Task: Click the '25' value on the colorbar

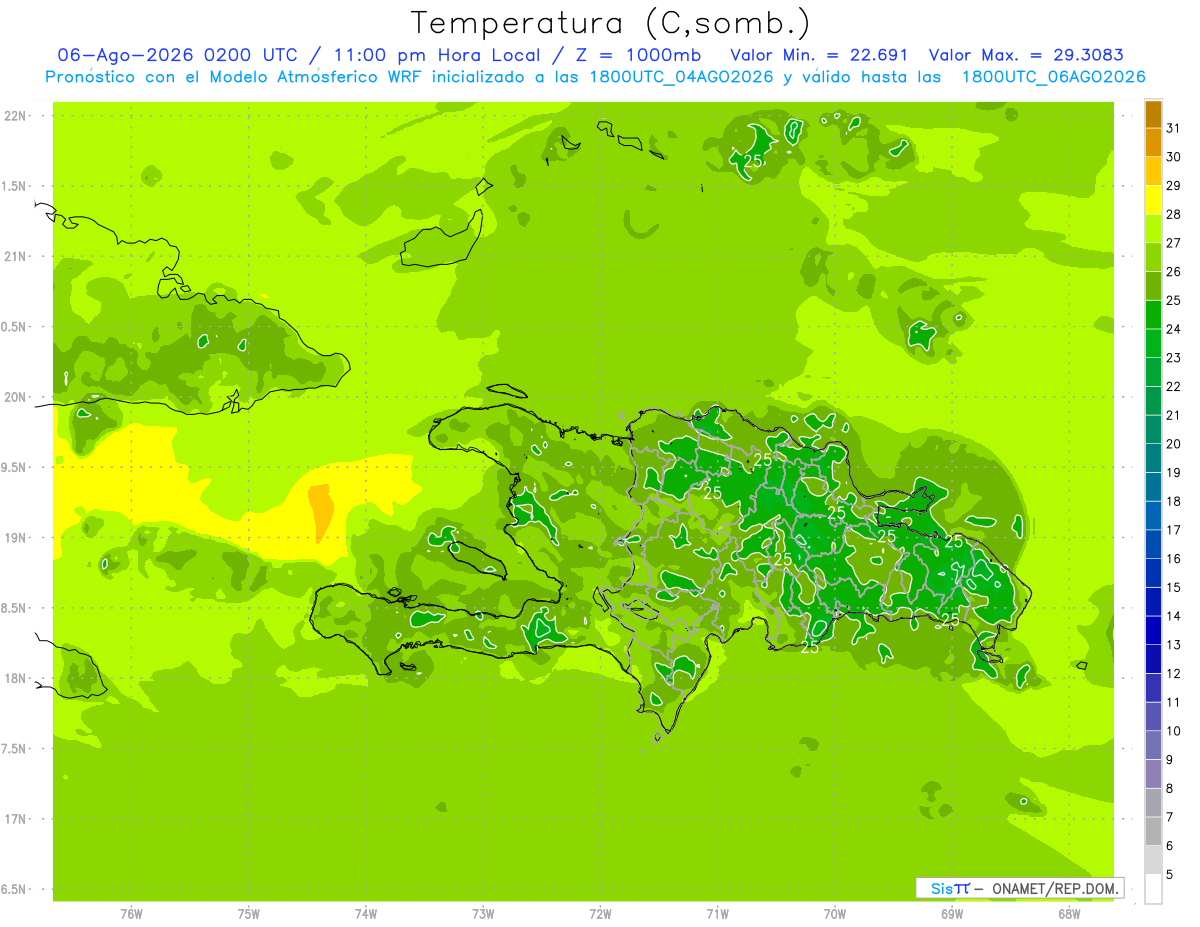Action: tap(1174, 300)
